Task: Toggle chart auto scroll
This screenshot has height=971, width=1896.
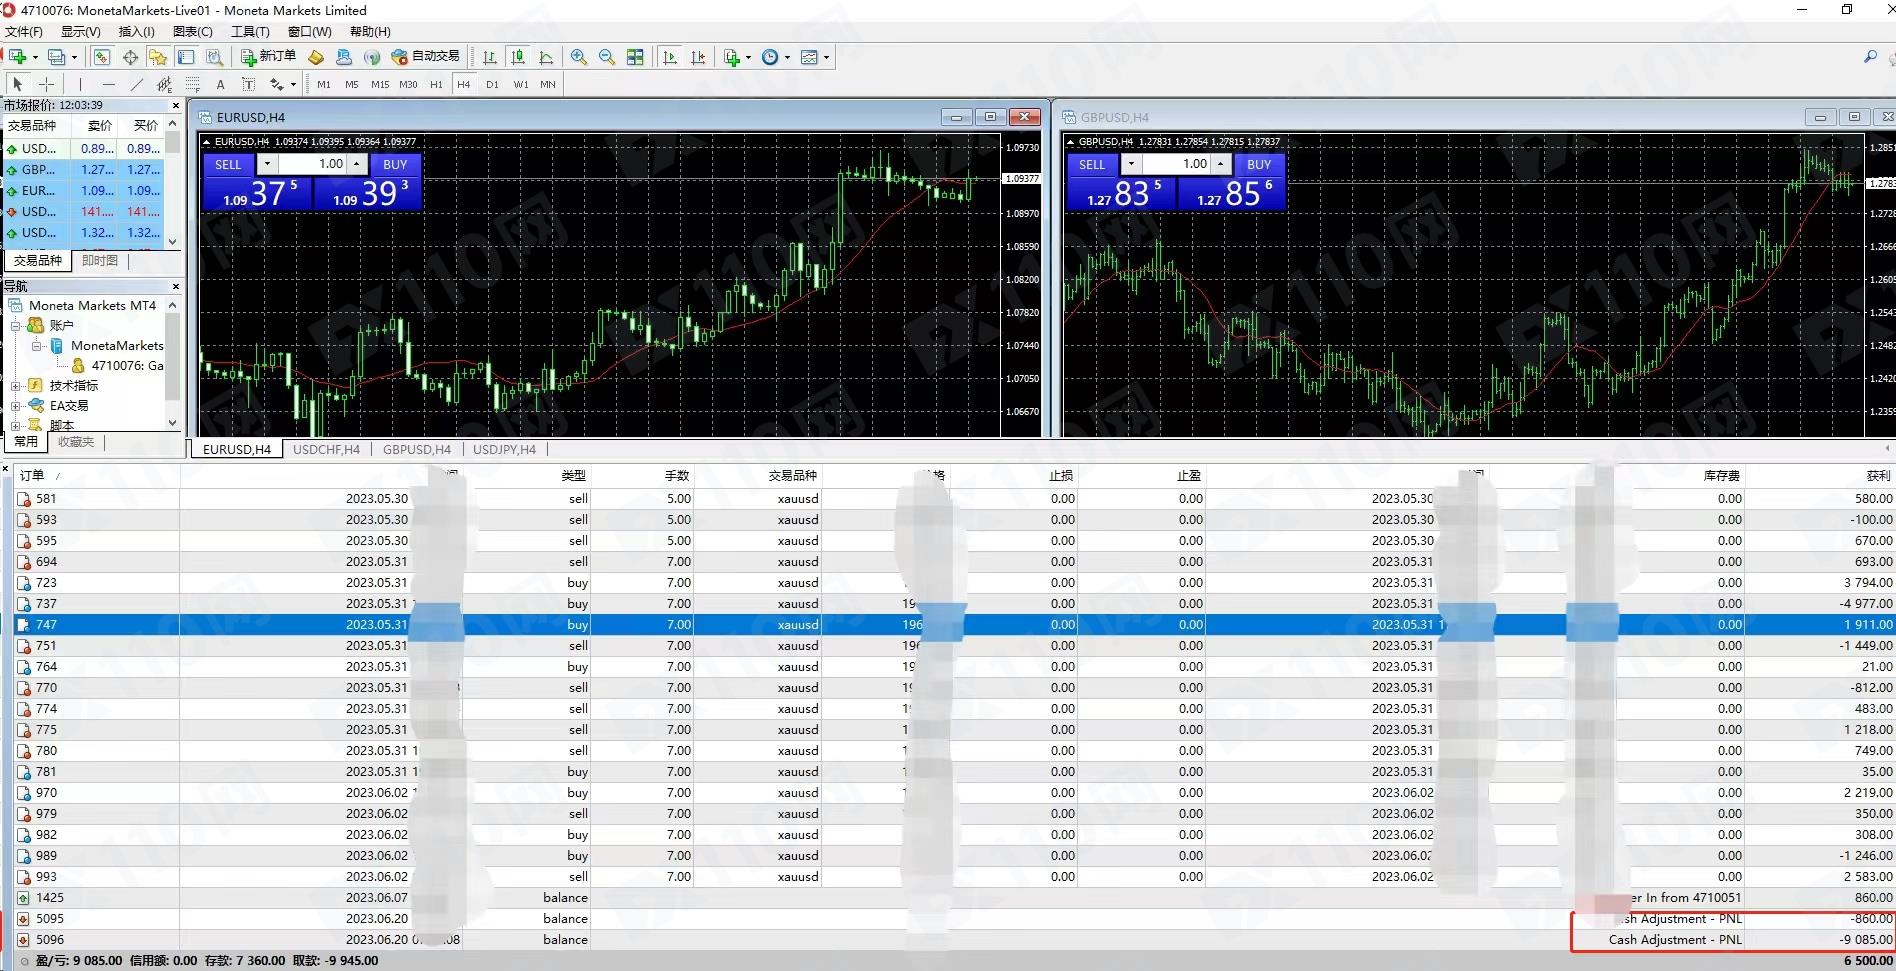Action: click(670, 57)
